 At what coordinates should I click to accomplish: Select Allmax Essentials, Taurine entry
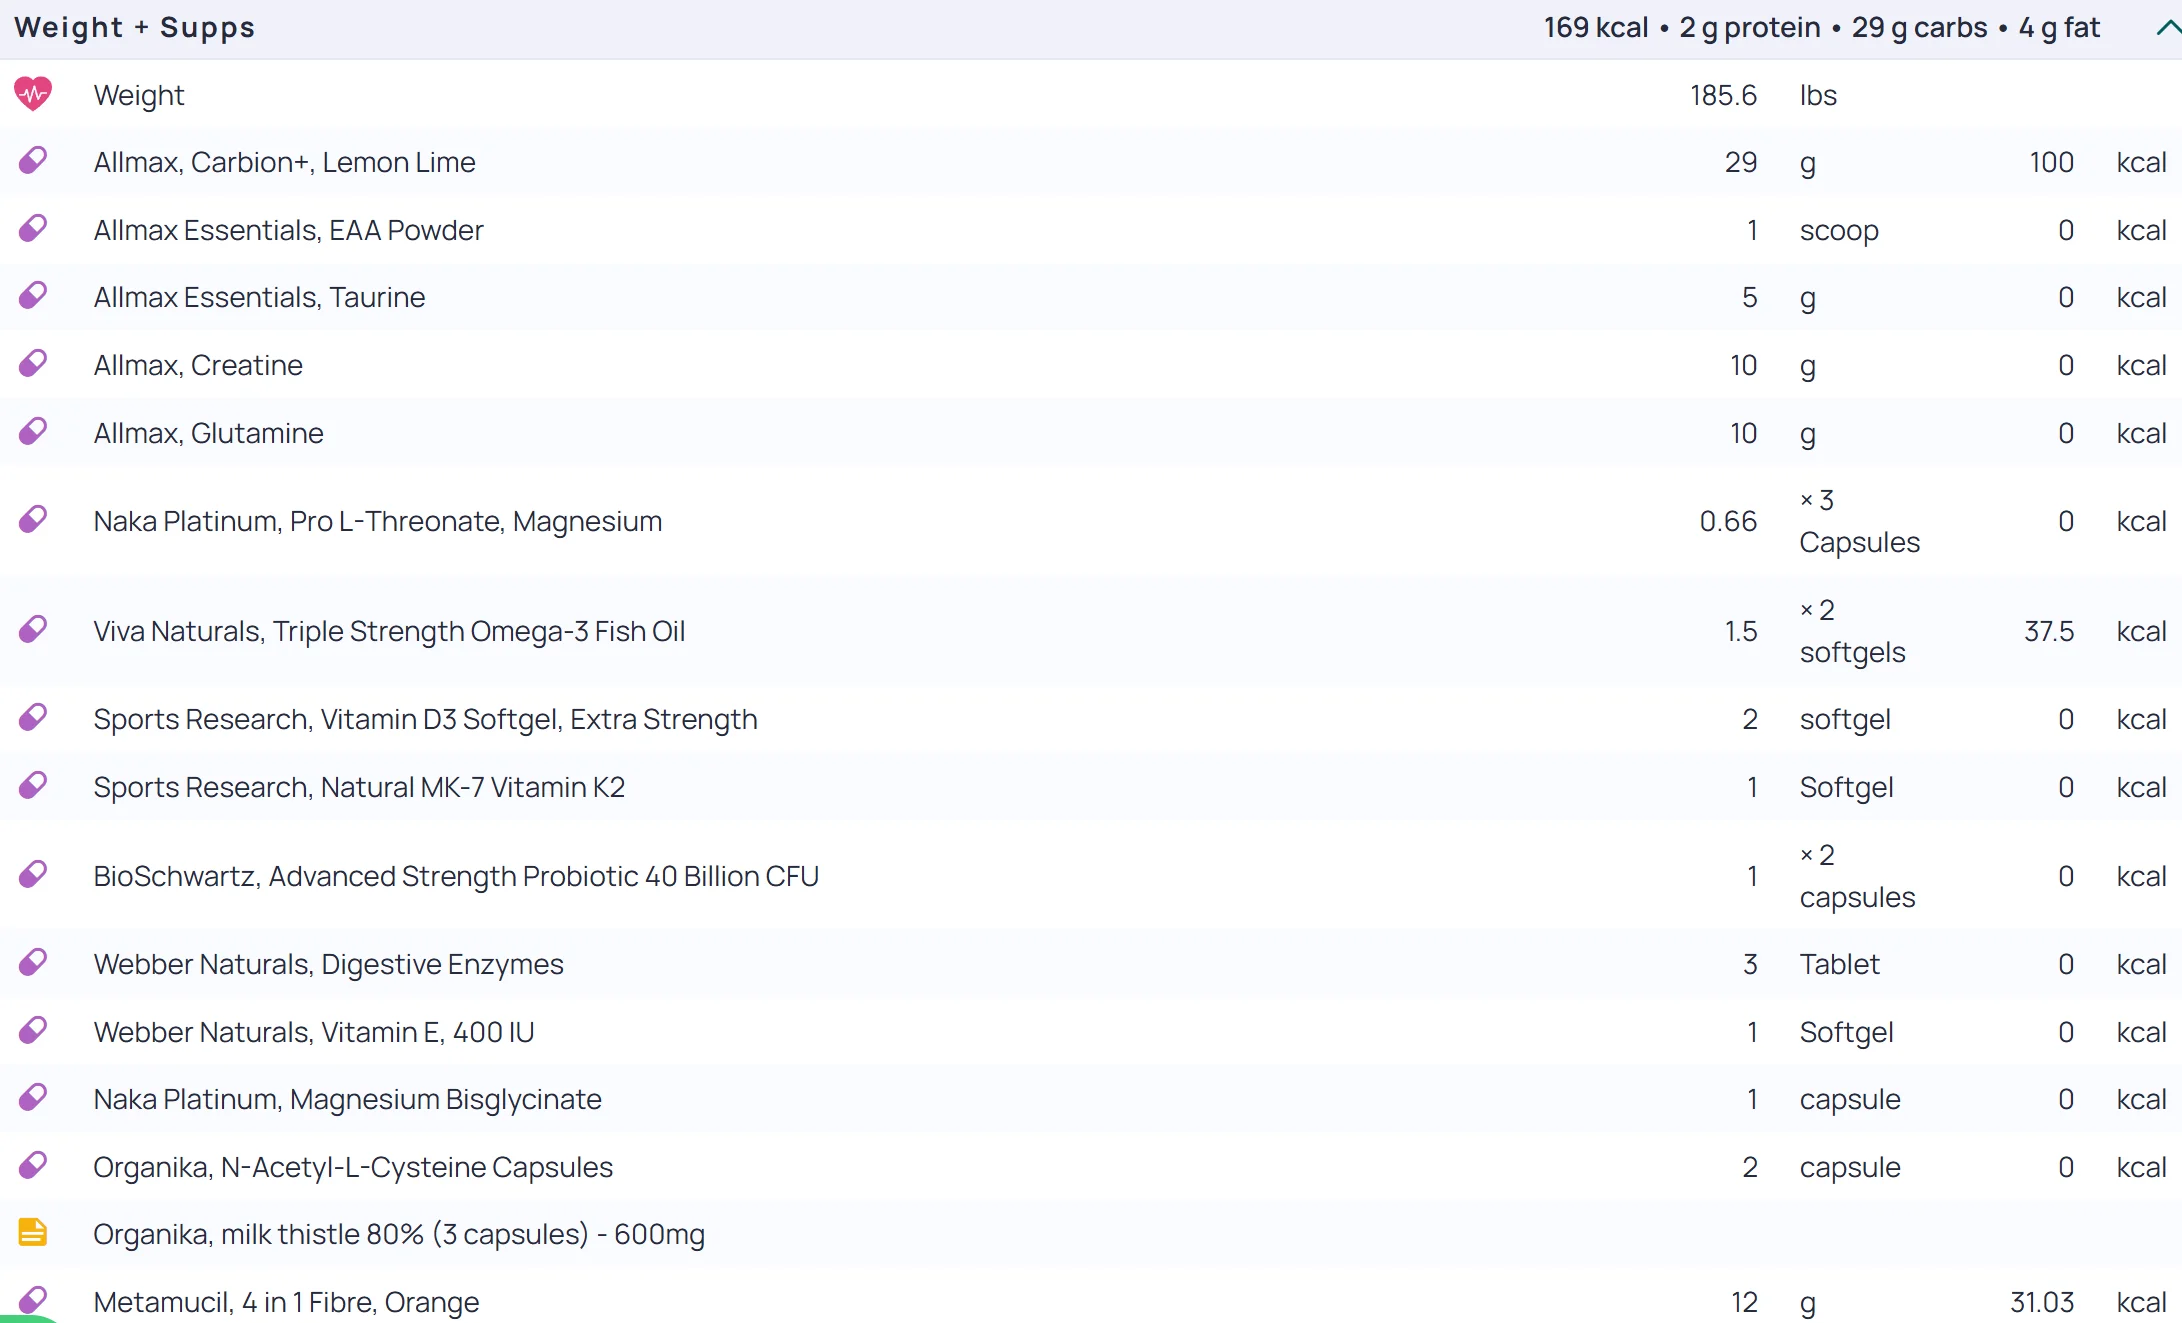coord(259,297)
